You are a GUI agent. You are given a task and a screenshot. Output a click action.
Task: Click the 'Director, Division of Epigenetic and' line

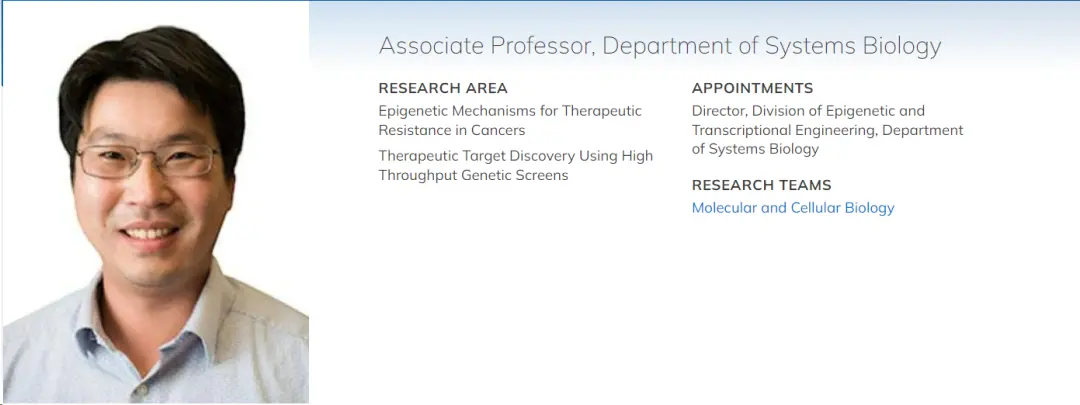coord(808,111)
